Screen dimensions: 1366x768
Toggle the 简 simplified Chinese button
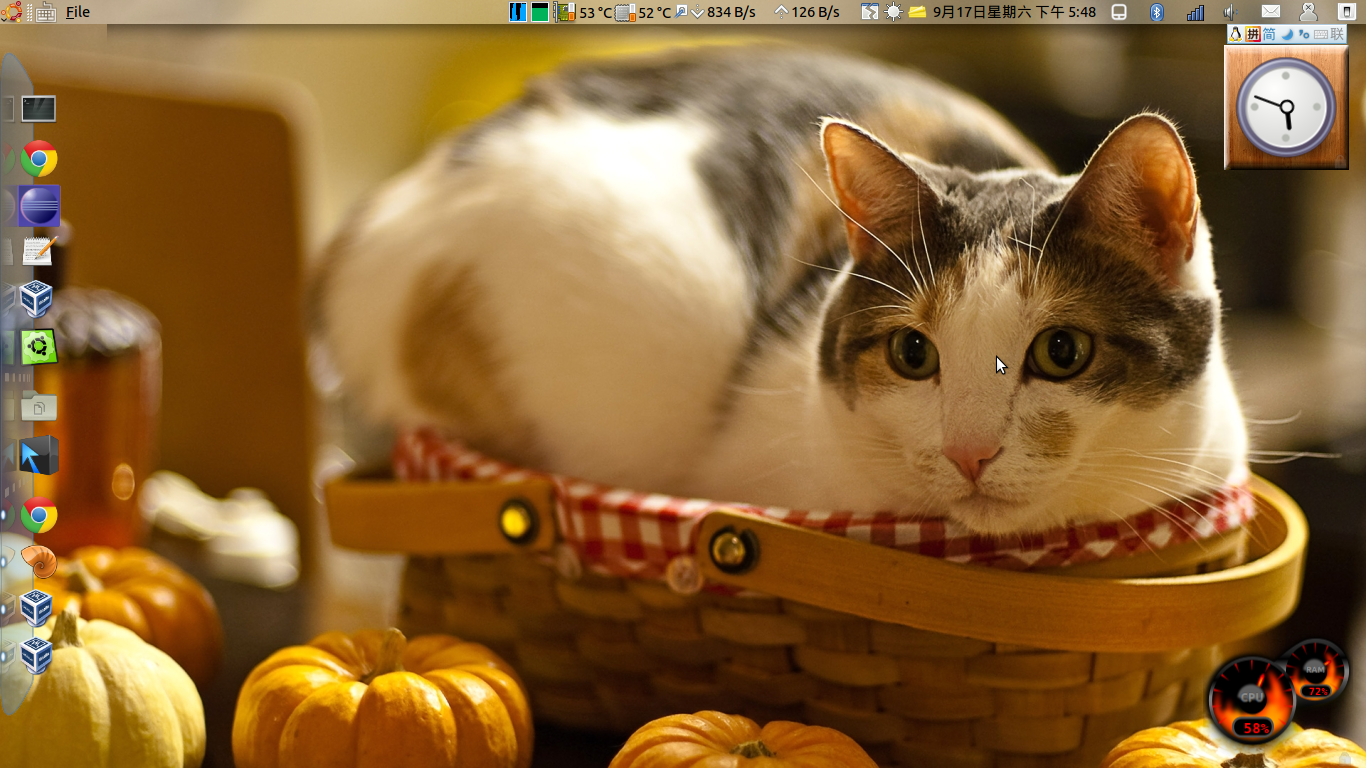point(1269,34)
